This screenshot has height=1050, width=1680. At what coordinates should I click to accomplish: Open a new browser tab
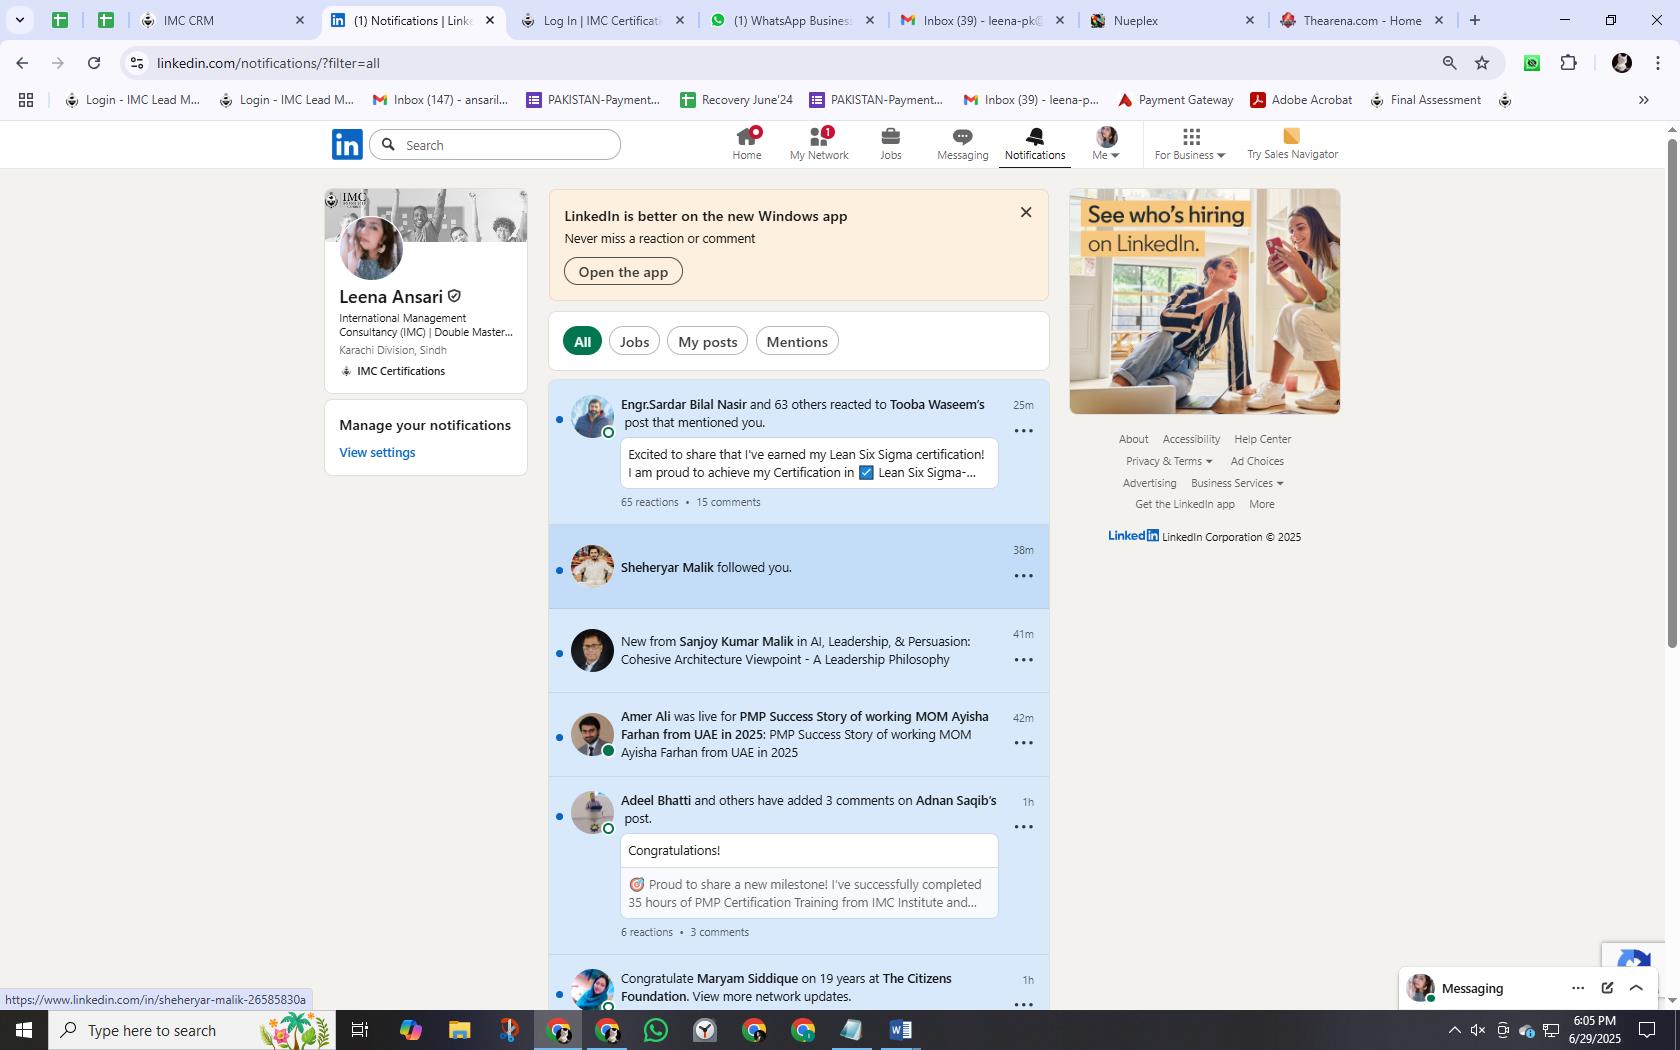click(x=1474, y=20)
